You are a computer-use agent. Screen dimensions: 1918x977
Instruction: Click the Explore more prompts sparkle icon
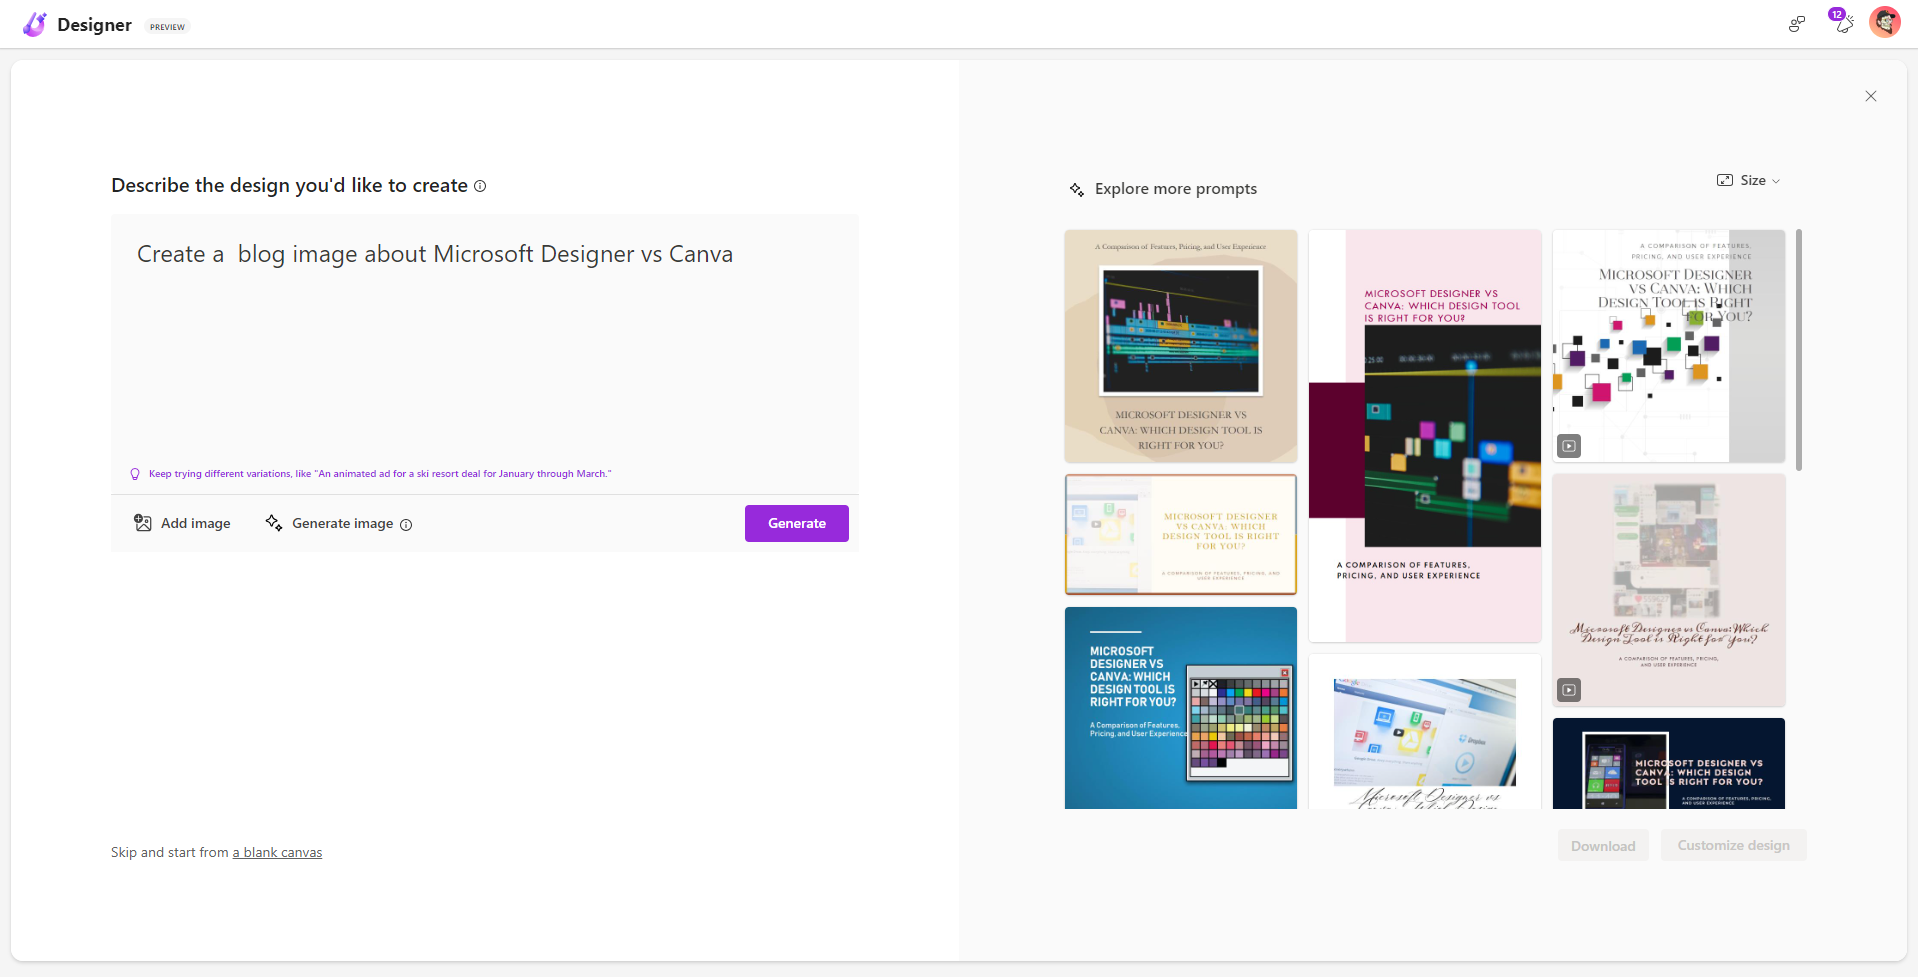pos(1077,189)
